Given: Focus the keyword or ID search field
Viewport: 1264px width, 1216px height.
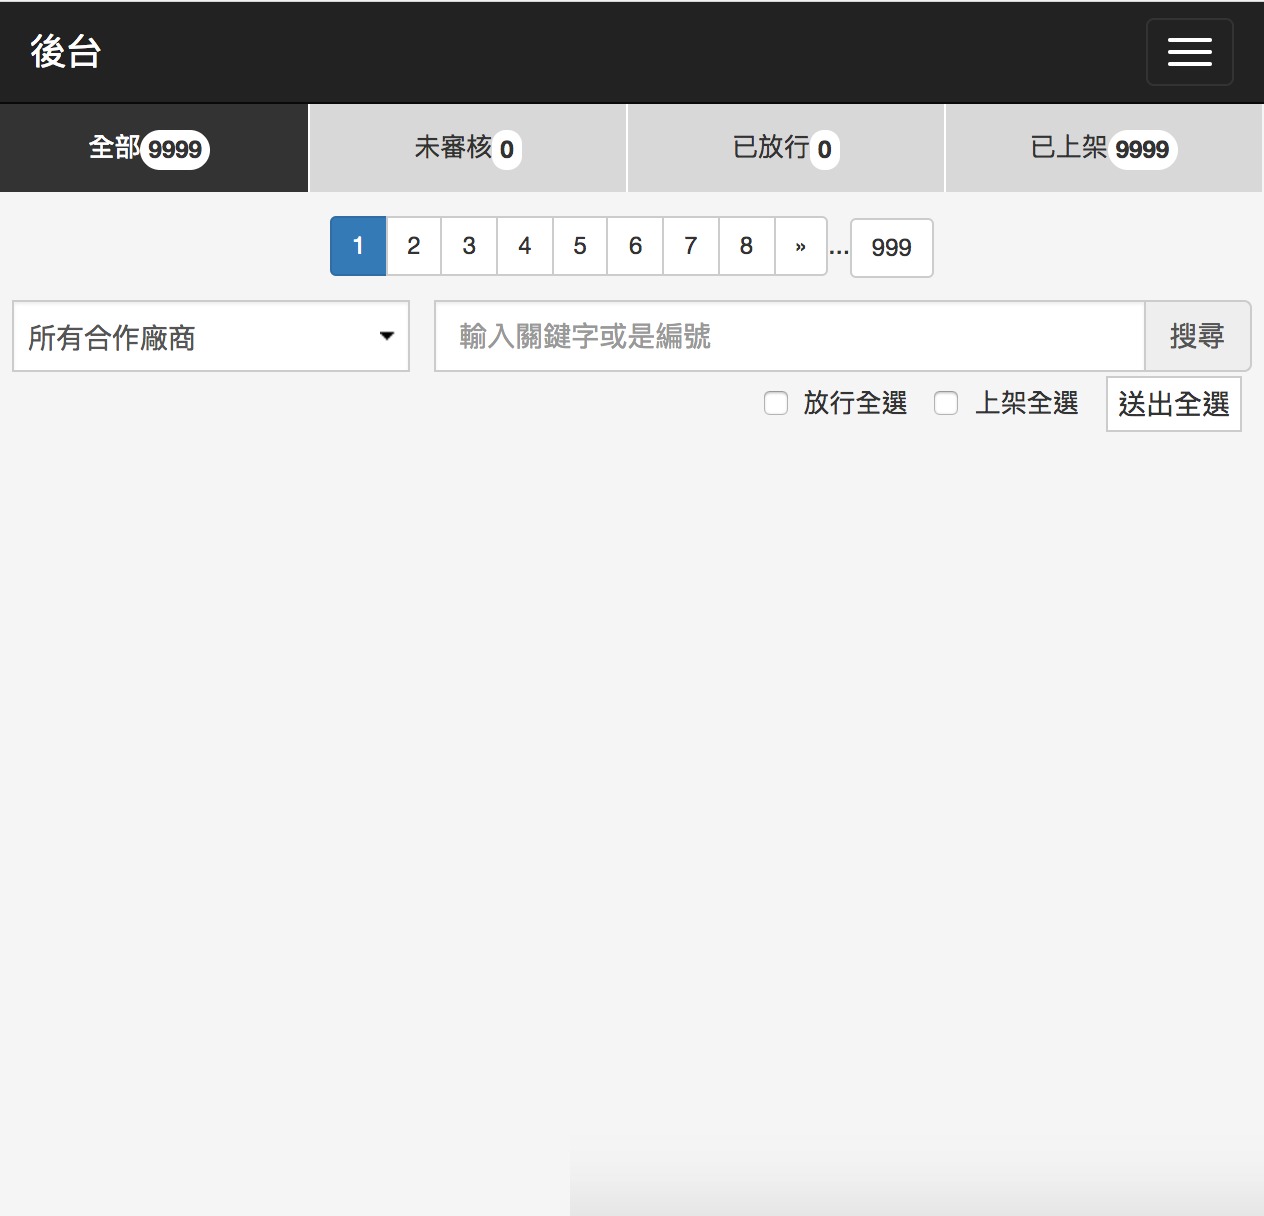Looking at the screenshot, I should [789, 336].
